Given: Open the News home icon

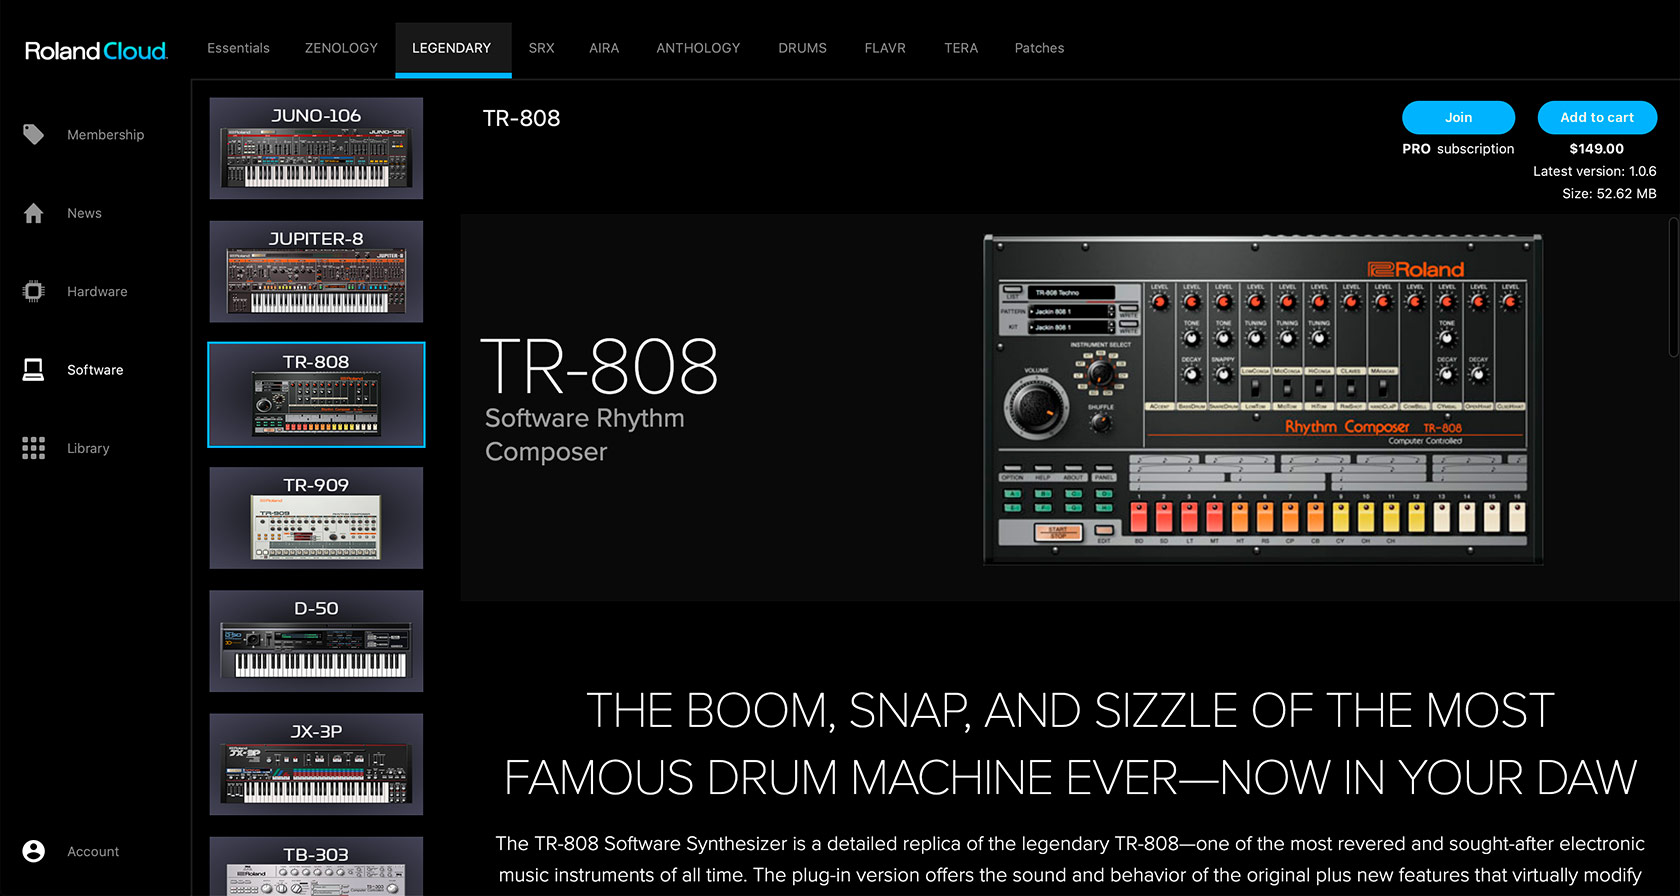Looking at the screenshot, I should point(34,213).
